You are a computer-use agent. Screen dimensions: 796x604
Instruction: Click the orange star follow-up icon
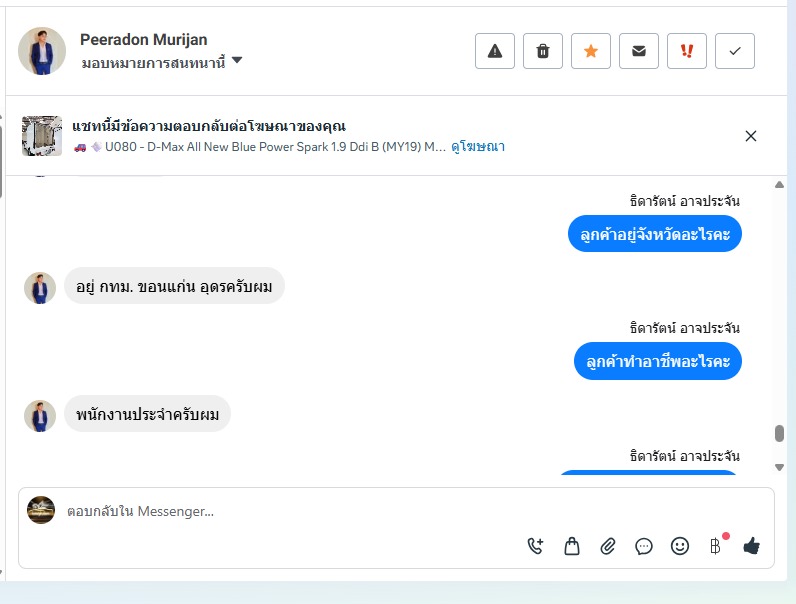pyautogui.click(x=591, y=51)
